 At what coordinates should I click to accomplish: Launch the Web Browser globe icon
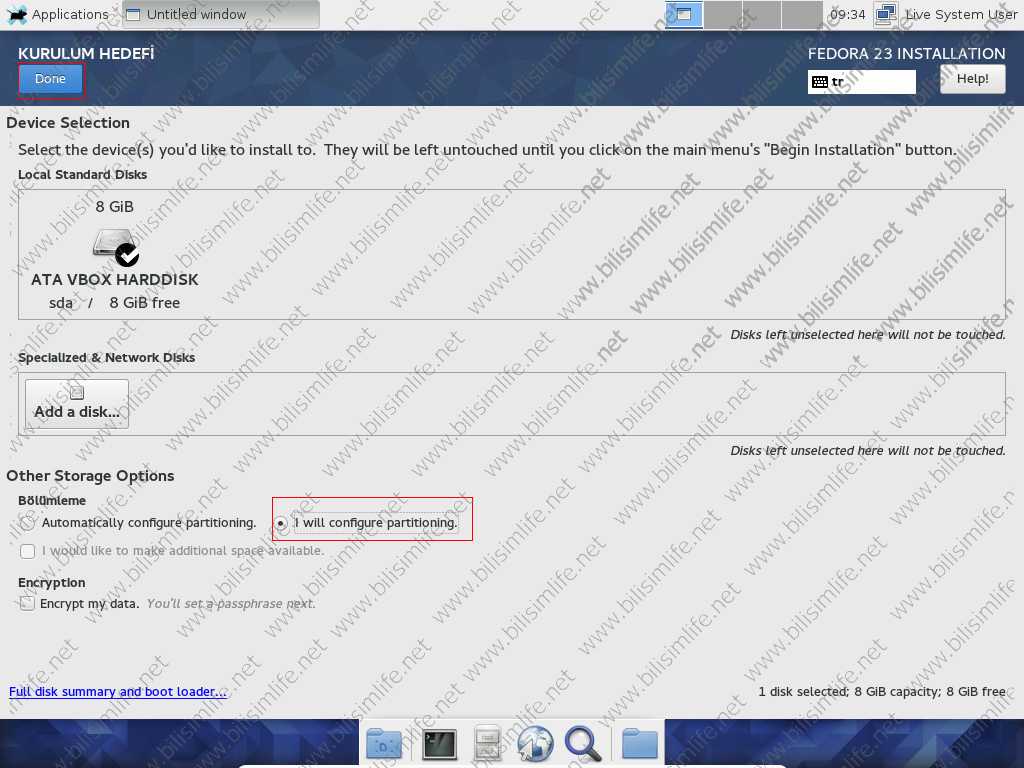point(535,744)
